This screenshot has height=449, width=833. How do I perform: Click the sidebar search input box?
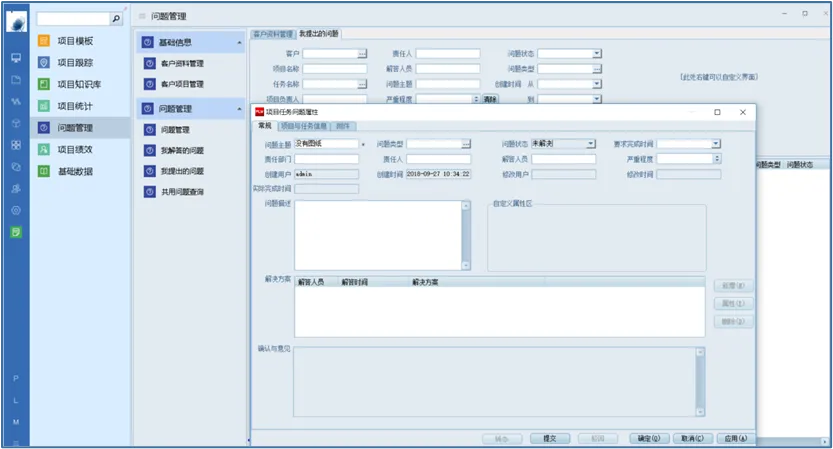pos(73,19)
